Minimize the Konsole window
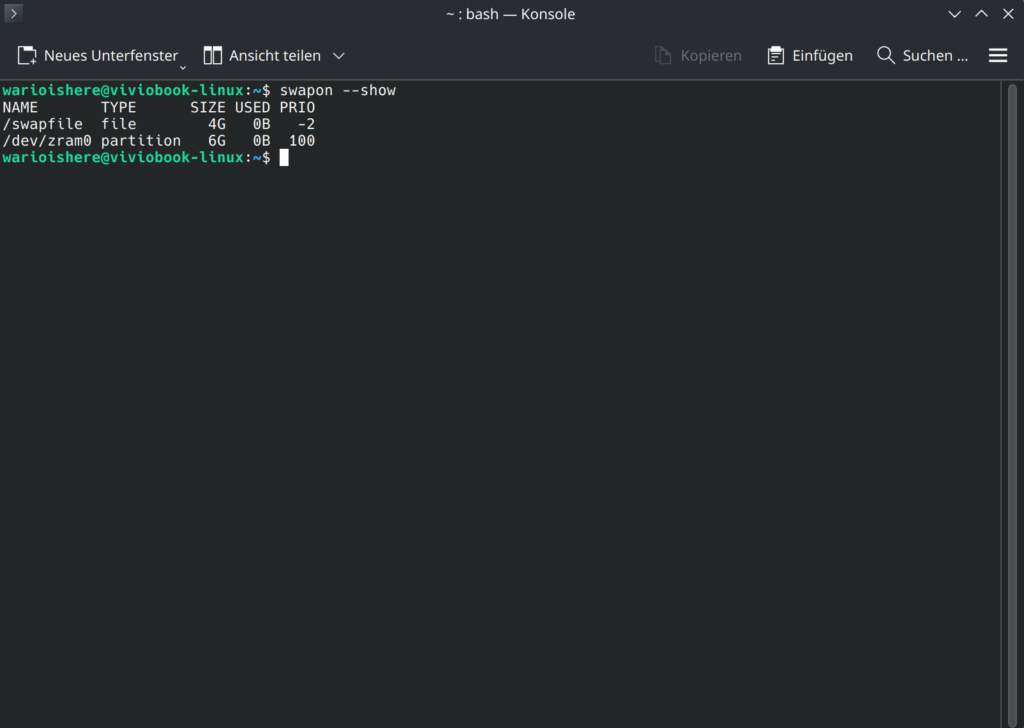 coord(955,14)
